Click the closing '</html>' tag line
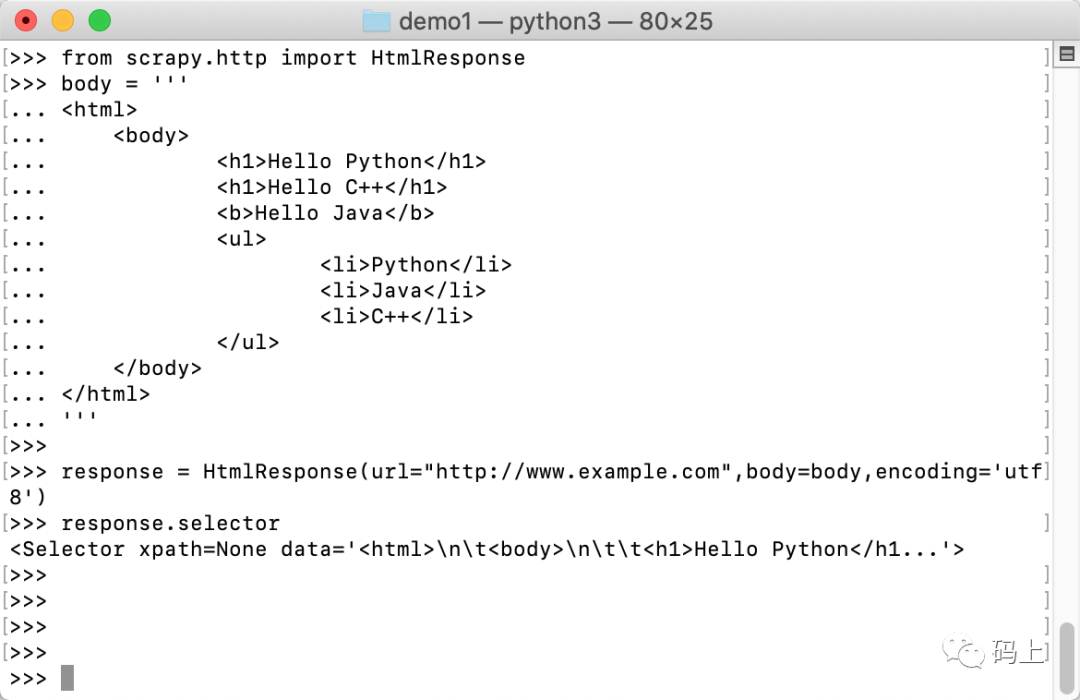The width and height of the screenshot is (1080, 700). coord(105,394)
